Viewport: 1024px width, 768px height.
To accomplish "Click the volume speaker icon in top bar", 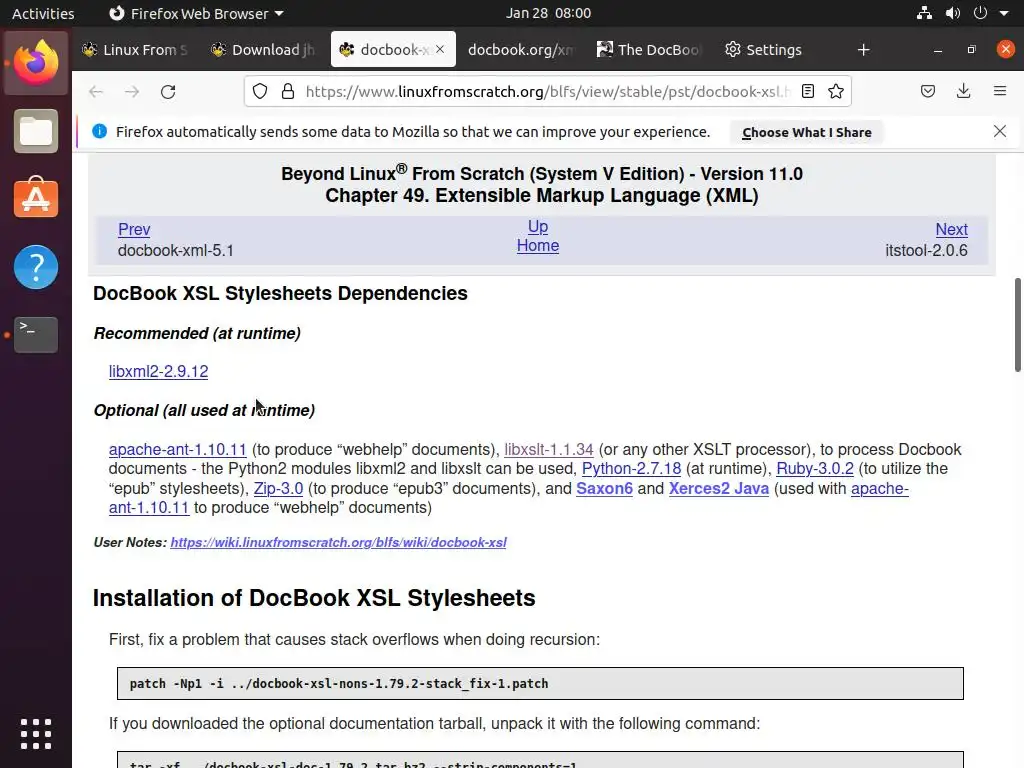I will [953, 13].
